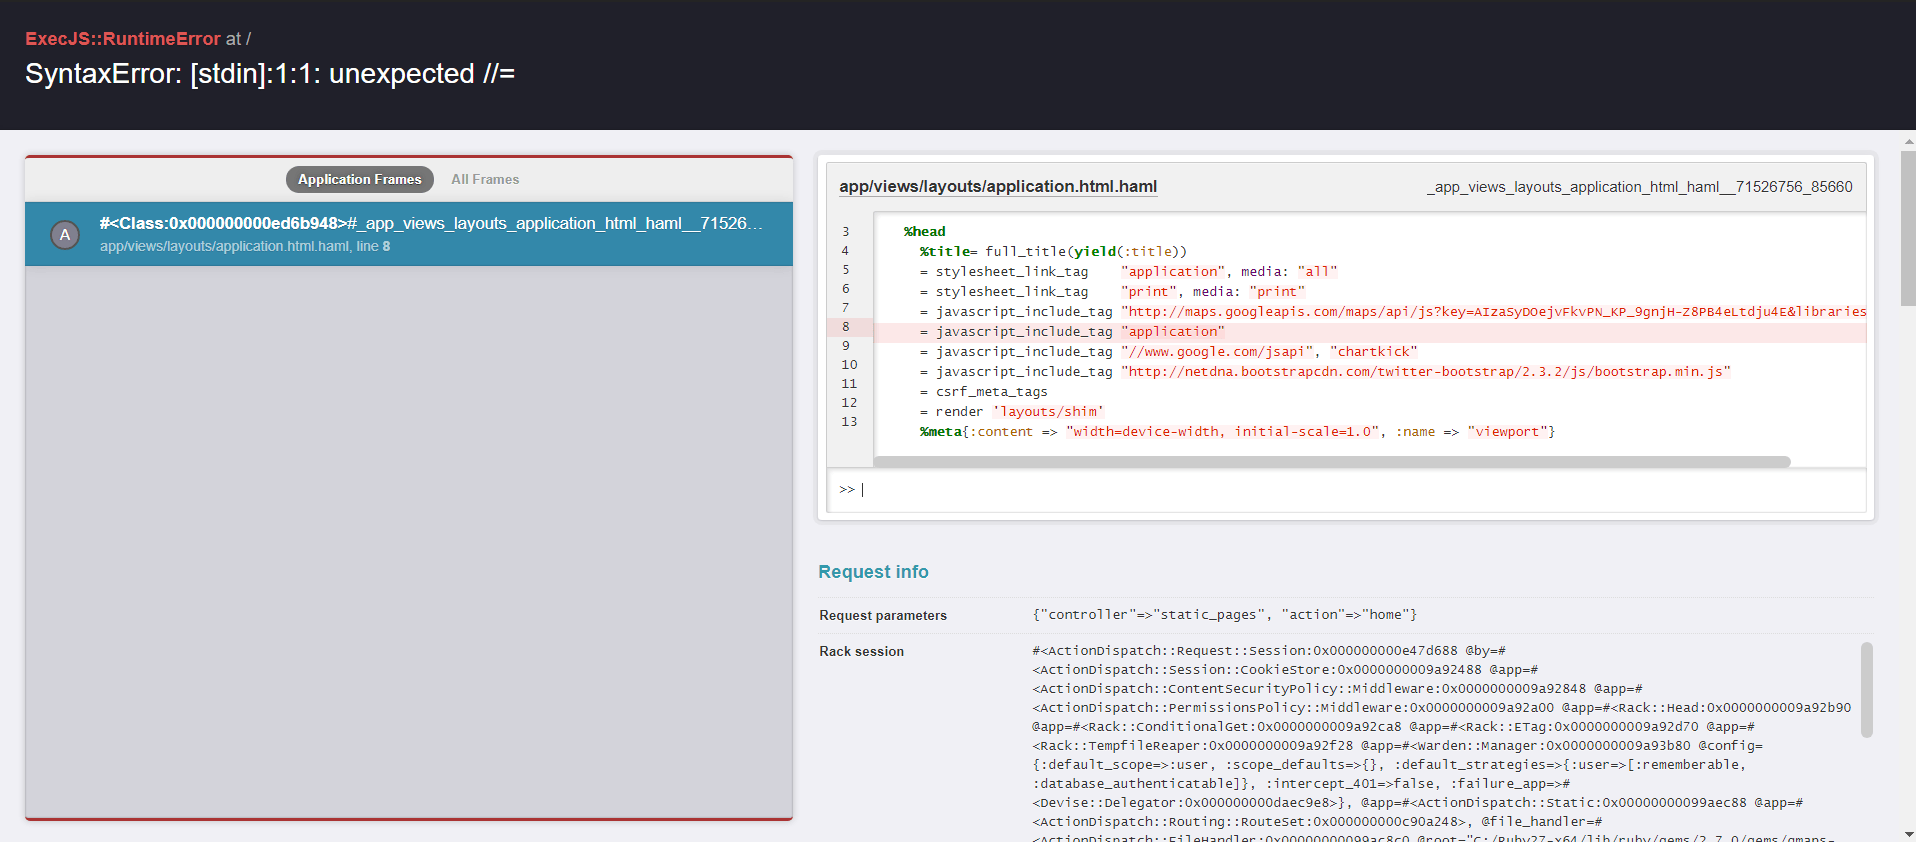1916x842 pixels.
Task: Click the Rack session scrollbar
Action: pyautogui.click(x=1866, y=690)
